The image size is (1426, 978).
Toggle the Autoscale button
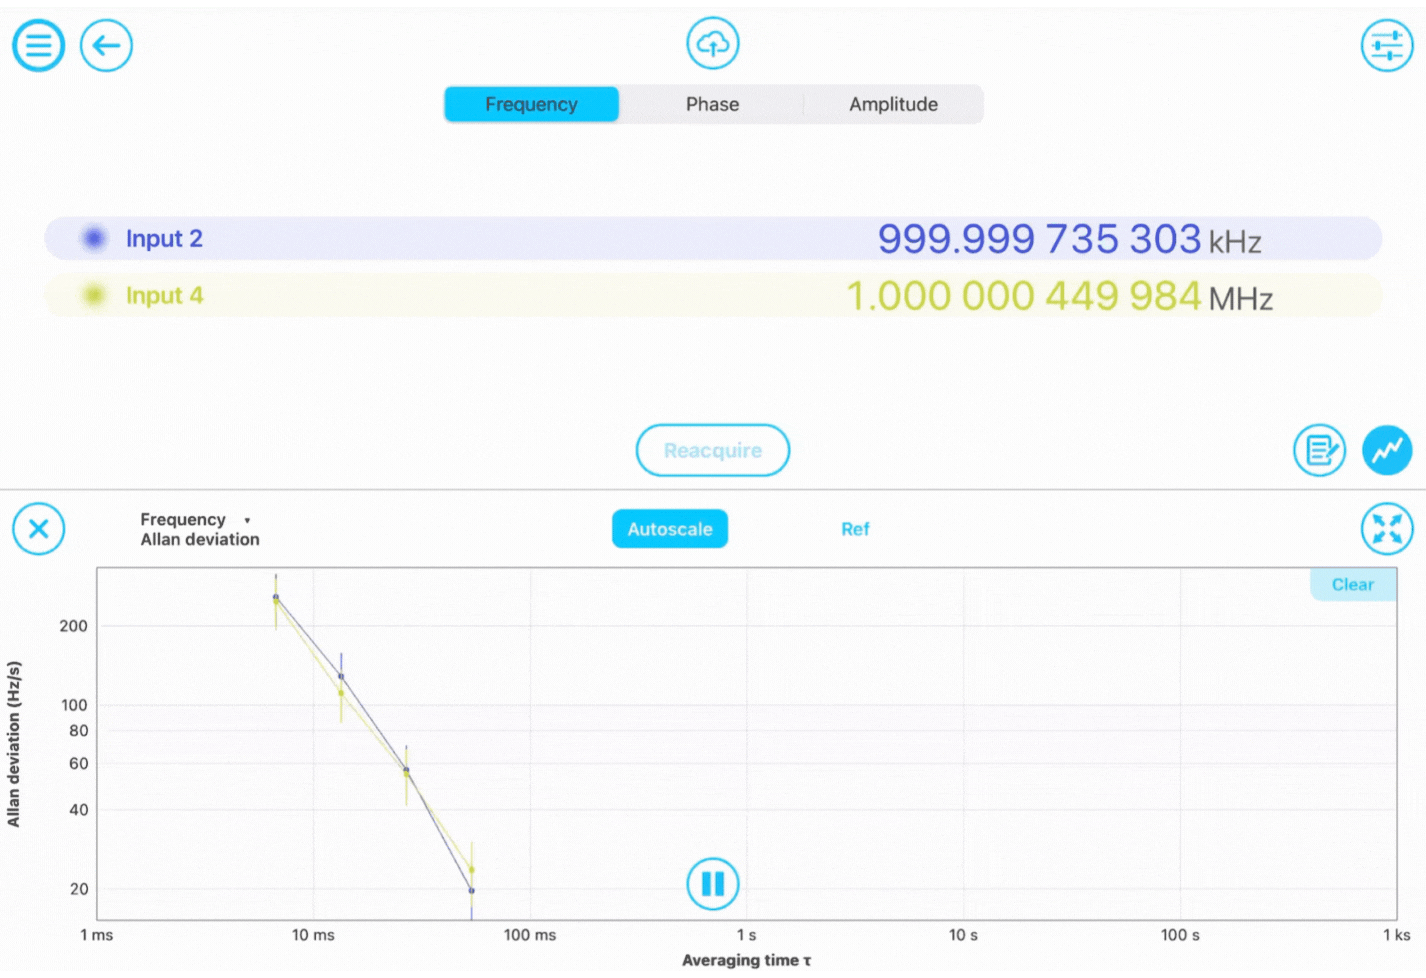(670, 529)
